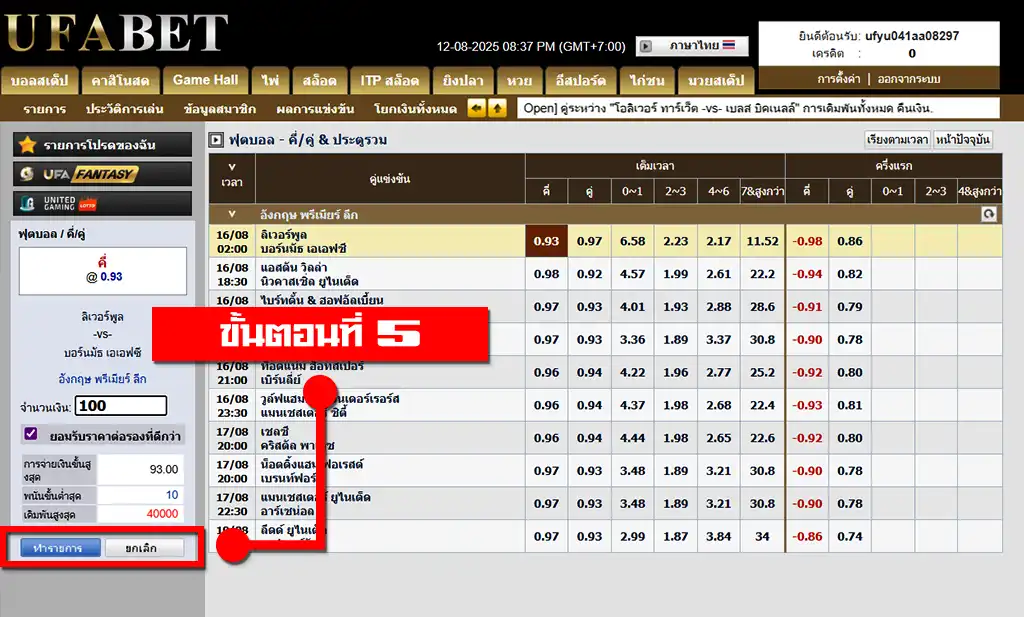Select Liverpool 7&up price 11.52
This screenshot has width=1024, height=617.
tap(762, 241)
